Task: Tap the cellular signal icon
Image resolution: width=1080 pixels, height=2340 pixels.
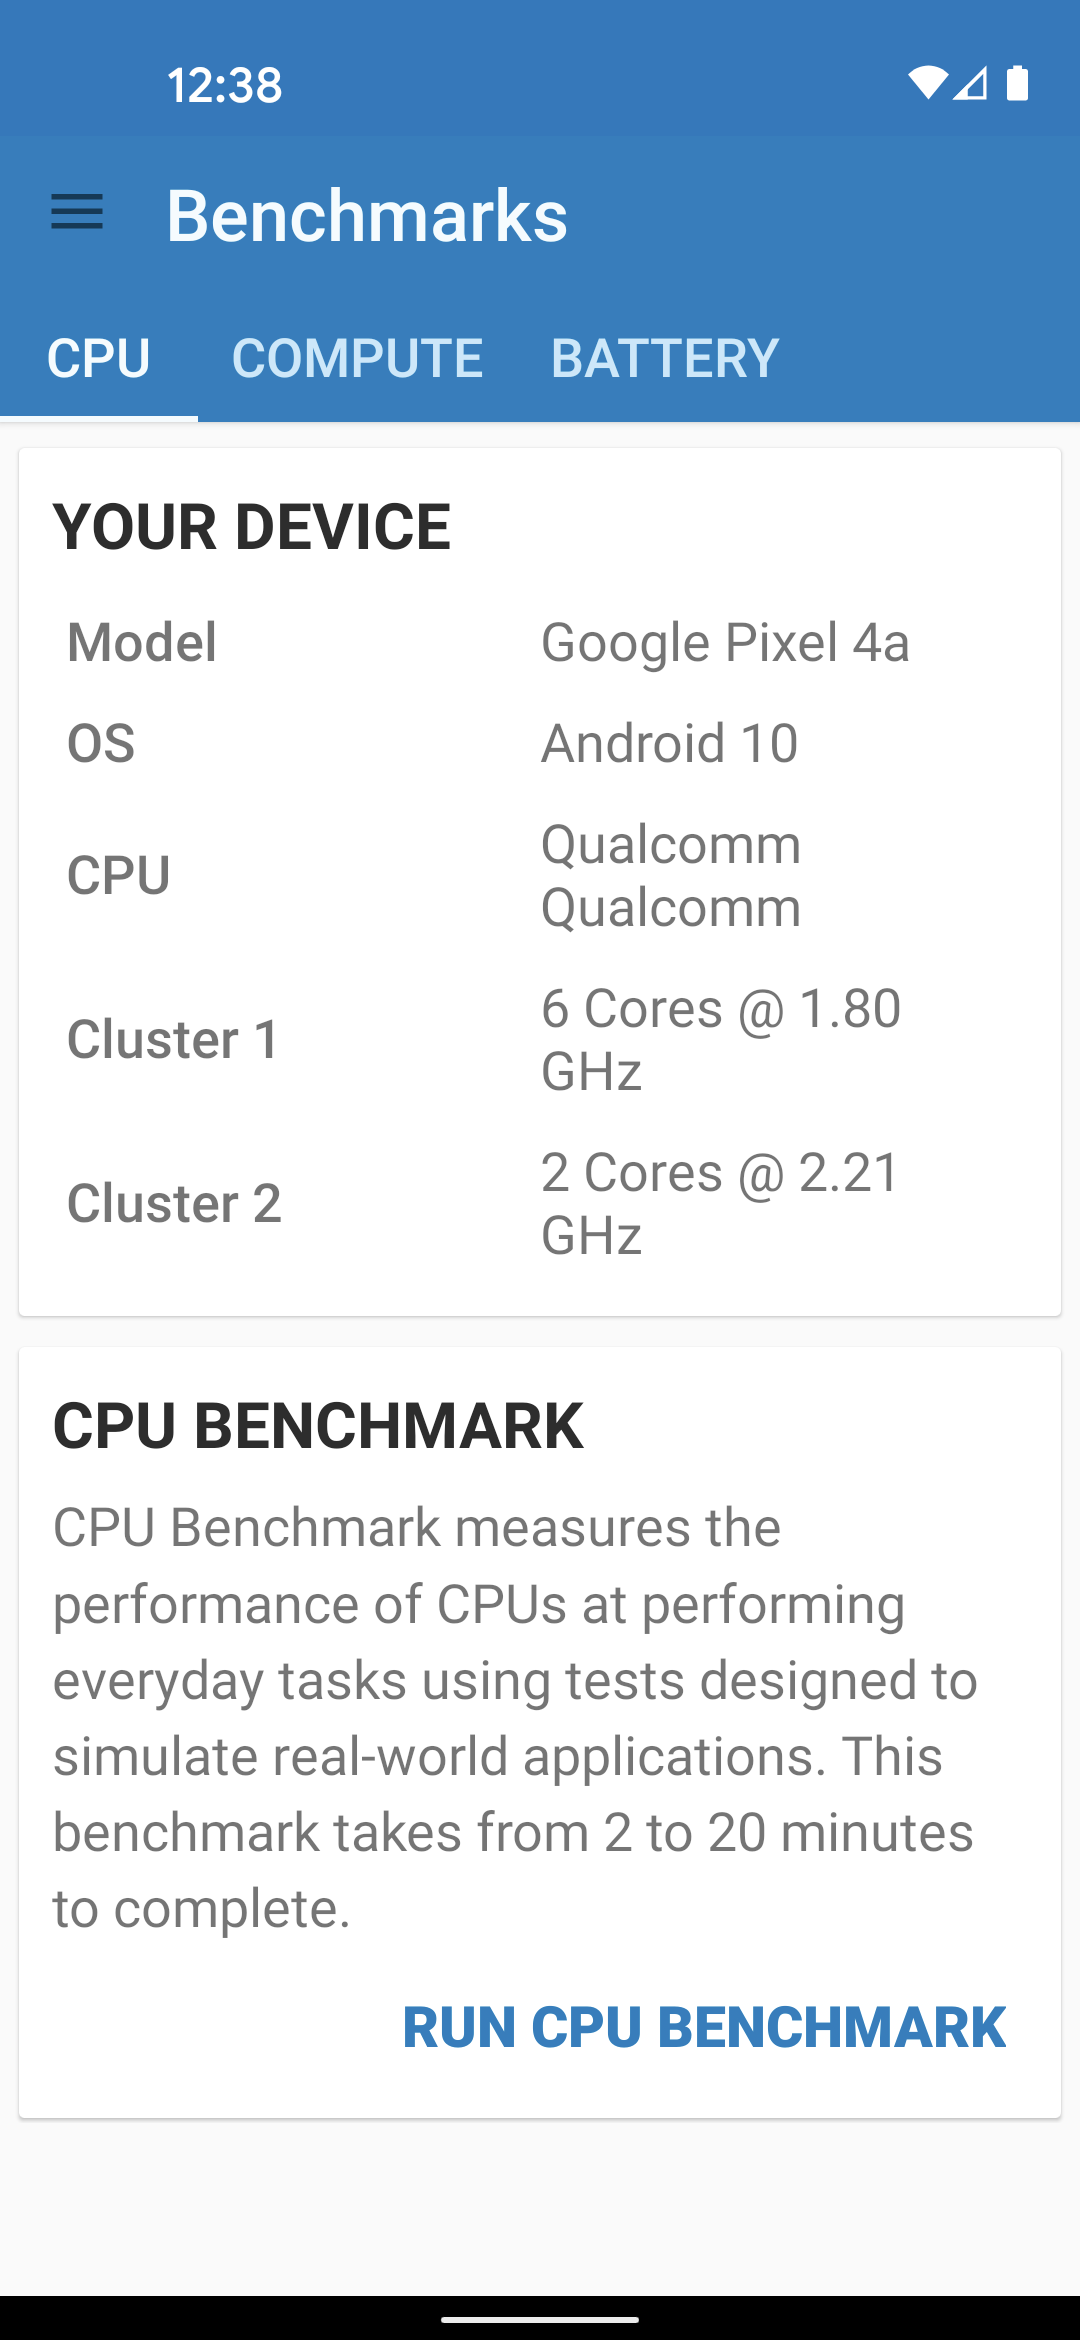Action: 970,84
